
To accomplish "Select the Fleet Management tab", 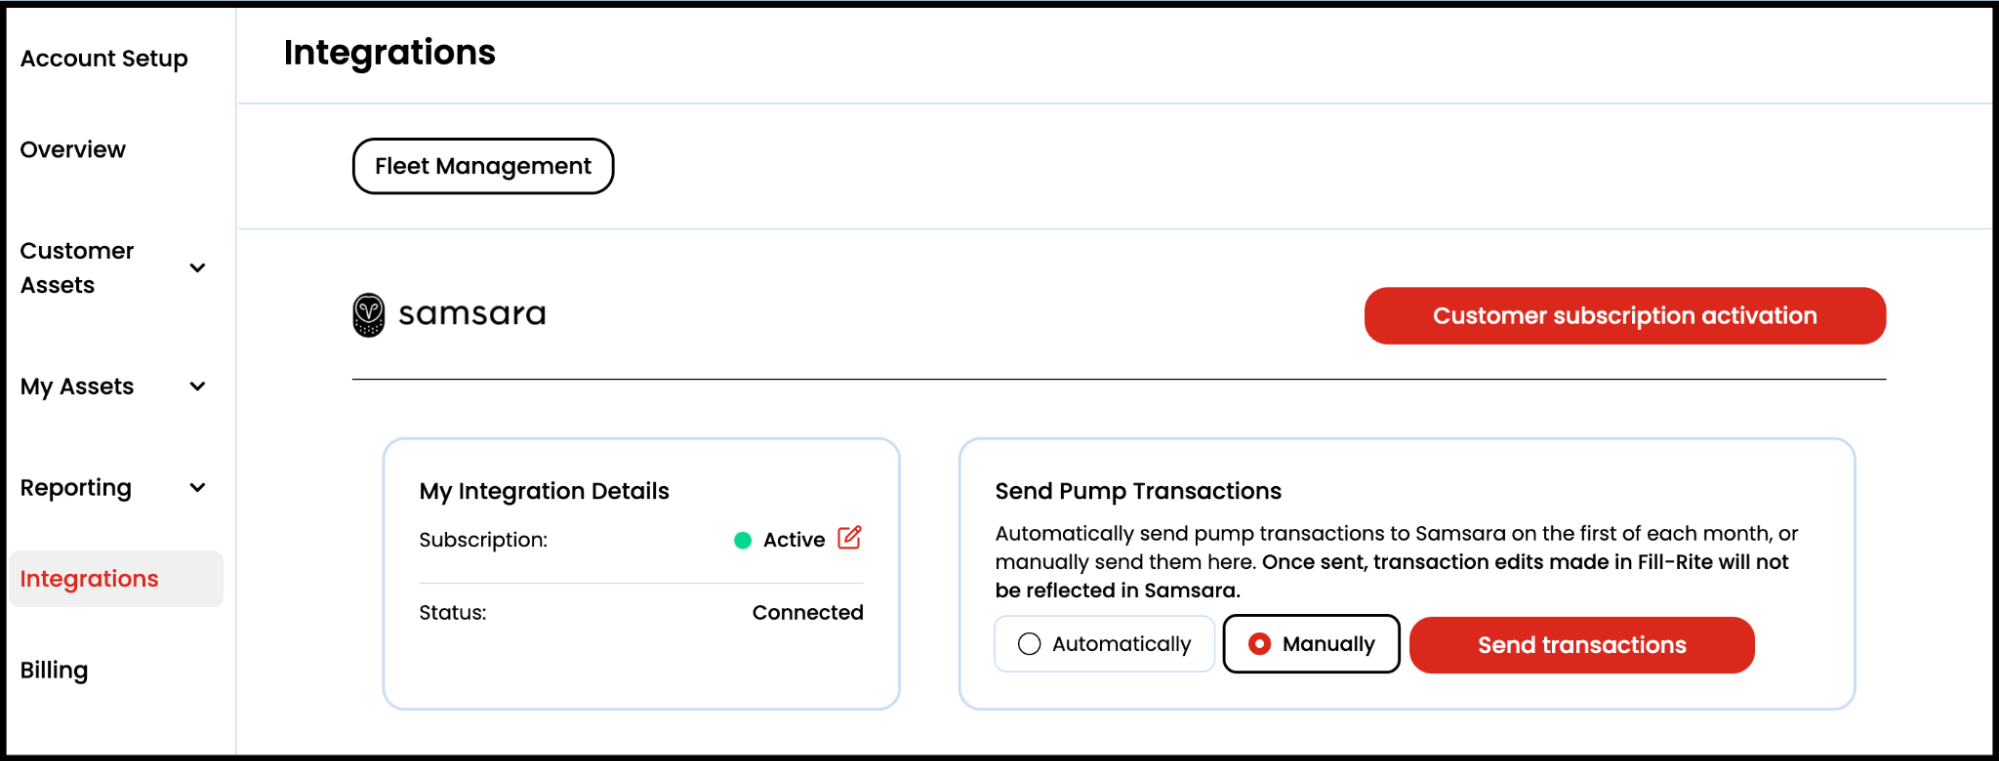I will [483, 166].
